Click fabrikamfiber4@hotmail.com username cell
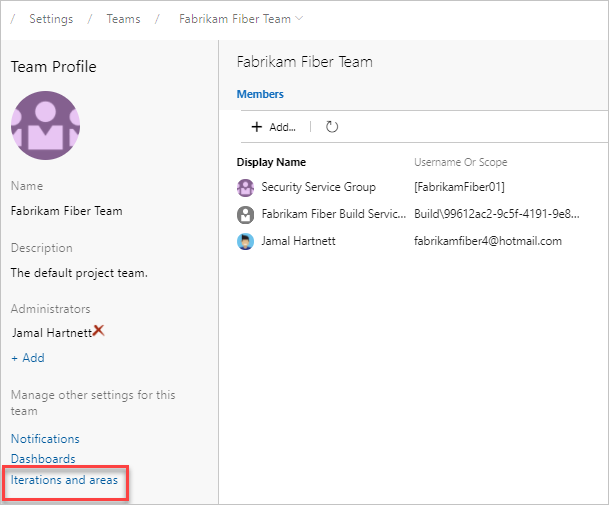This screenshot has width=609, height=505. point(488,241)
